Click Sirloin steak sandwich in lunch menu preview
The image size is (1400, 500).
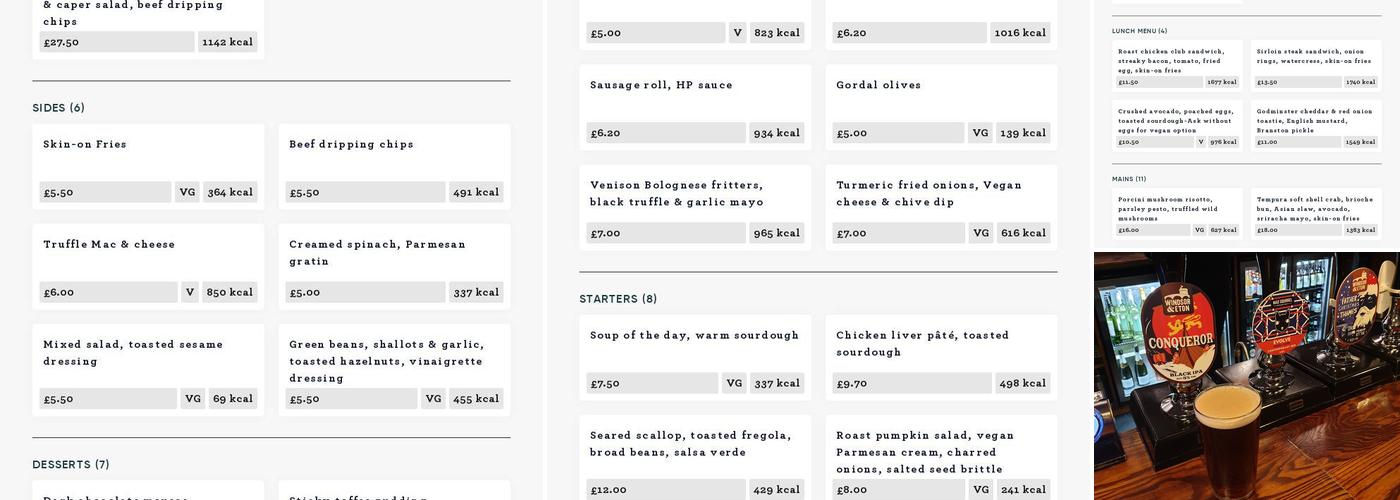pyautogui.click(x=1314, y=56)
